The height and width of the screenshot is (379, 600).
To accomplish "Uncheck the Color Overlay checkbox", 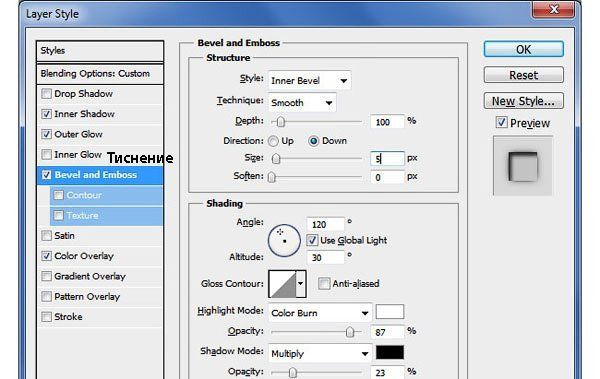I will click(x=46, y=256).
